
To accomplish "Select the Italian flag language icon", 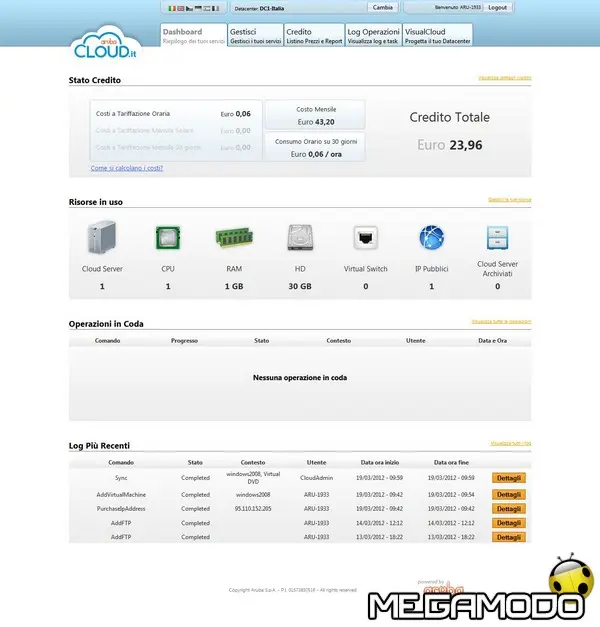I will [x=171, y=7].
